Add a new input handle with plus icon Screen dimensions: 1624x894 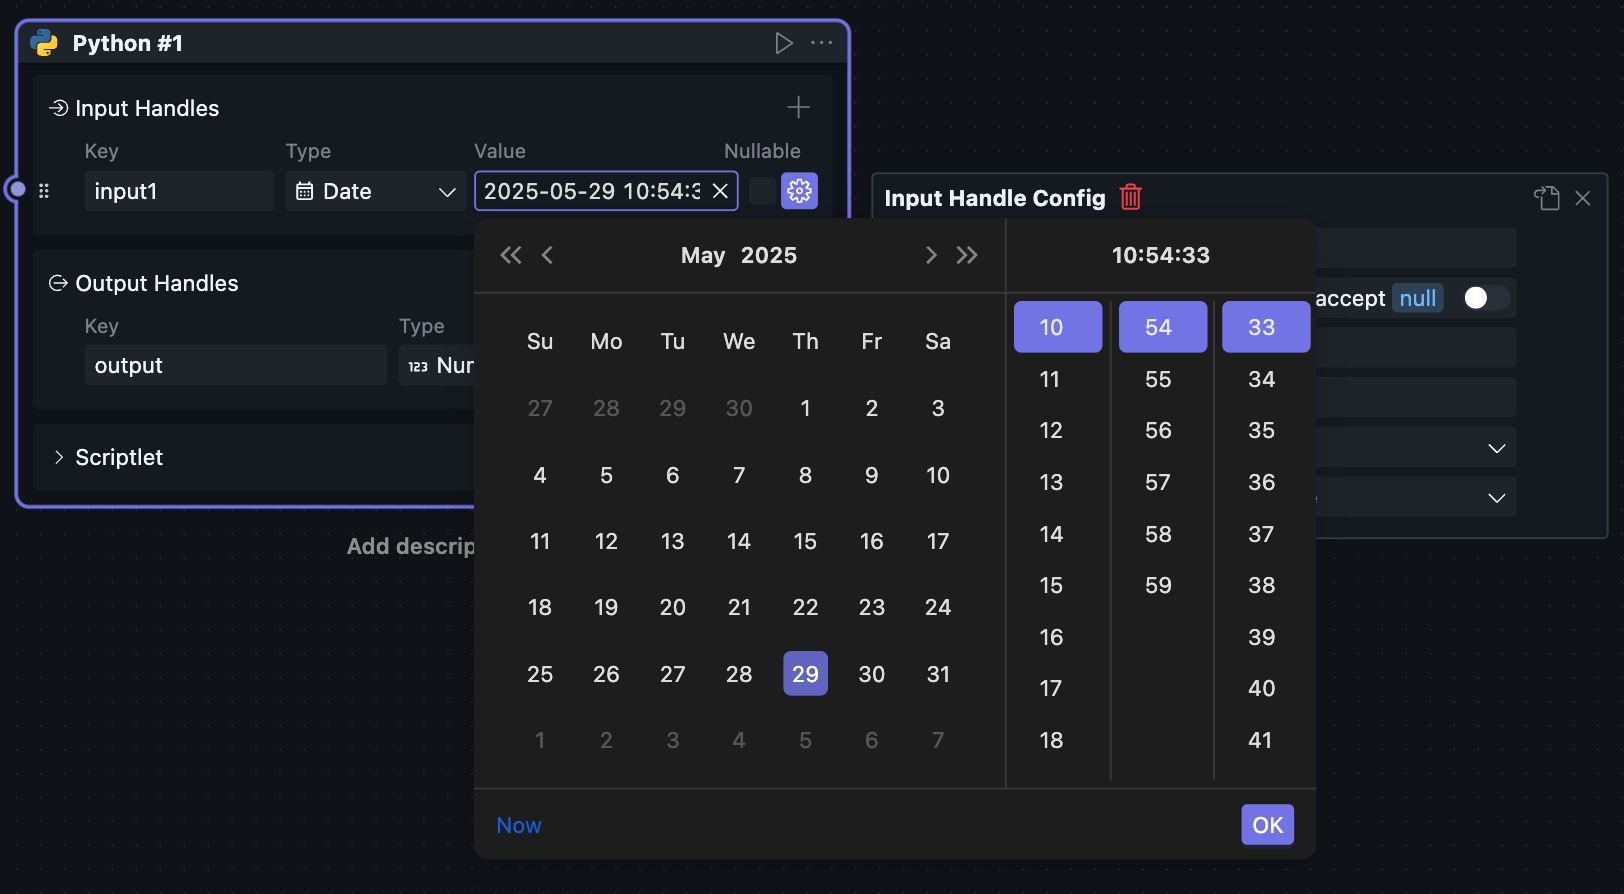pyautogui.click(x=798, y=107)
